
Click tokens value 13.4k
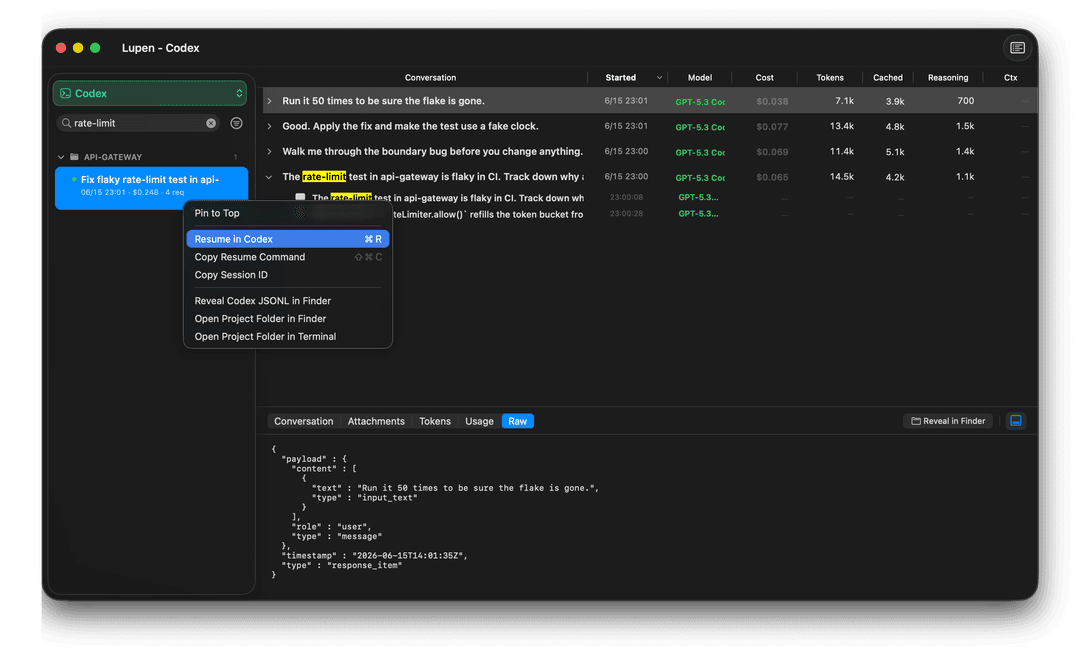[842, 127]
